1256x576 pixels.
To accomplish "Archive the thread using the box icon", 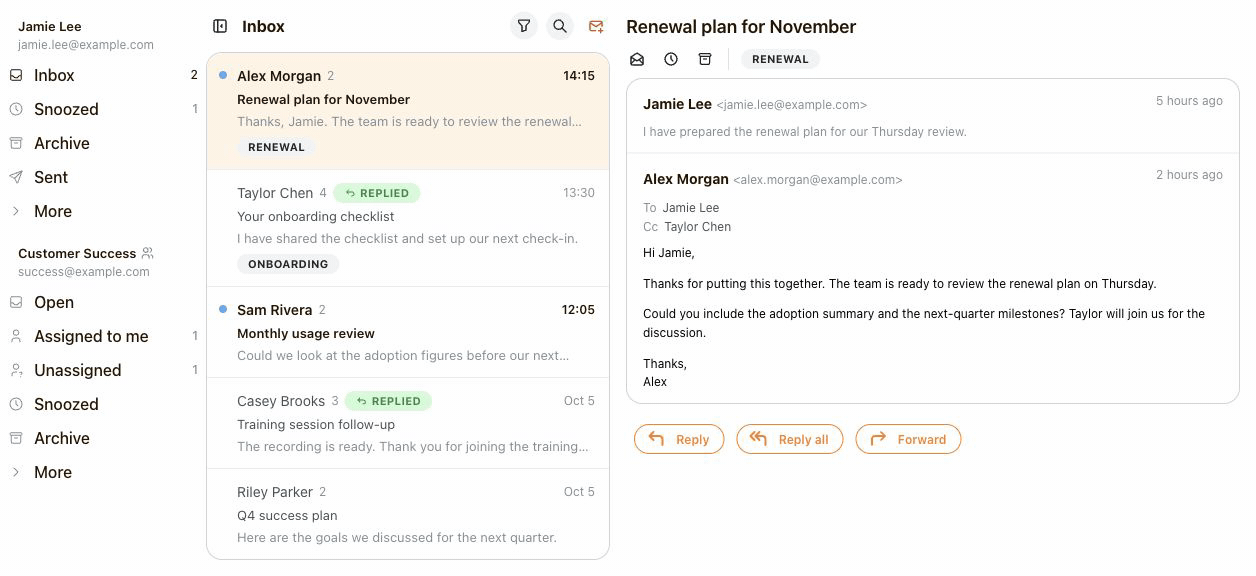I will pyautogui.click(x=705, y=59).
